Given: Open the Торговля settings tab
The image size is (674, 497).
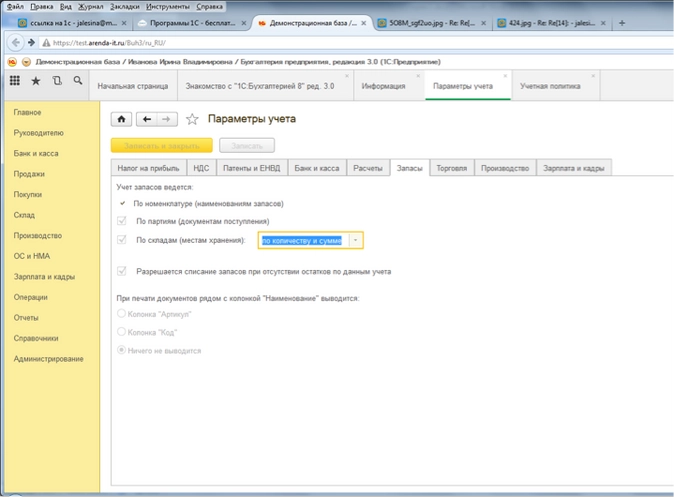Looking at the screenshot, I should click(451, 169).
